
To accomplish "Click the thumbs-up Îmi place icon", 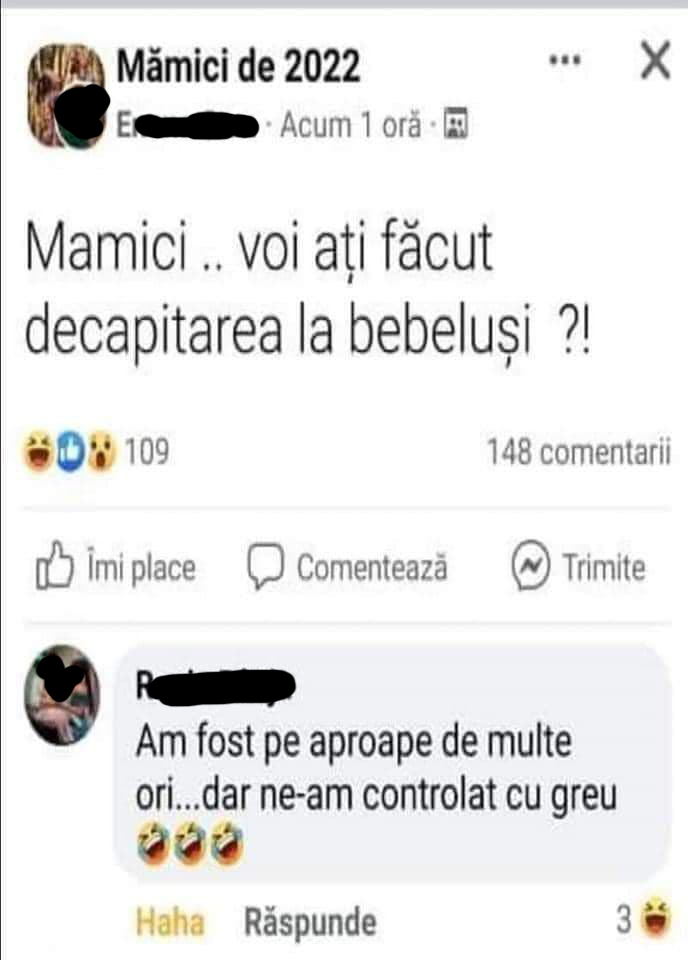I will [54, 566].
